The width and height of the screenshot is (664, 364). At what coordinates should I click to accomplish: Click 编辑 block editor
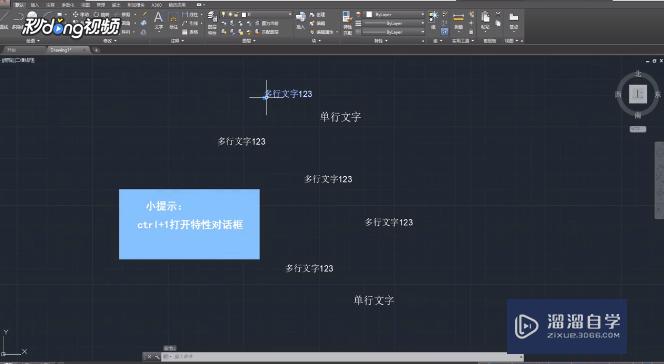coord(318,23)
